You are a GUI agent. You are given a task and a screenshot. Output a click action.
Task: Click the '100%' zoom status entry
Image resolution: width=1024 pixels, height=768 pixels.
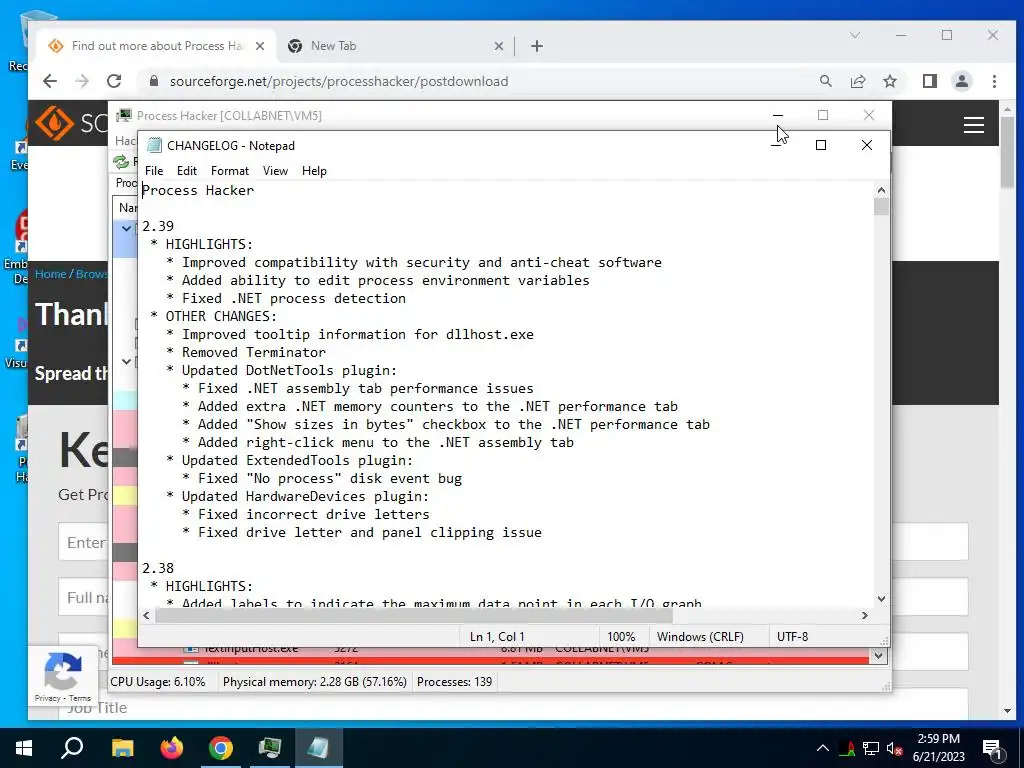621,636
